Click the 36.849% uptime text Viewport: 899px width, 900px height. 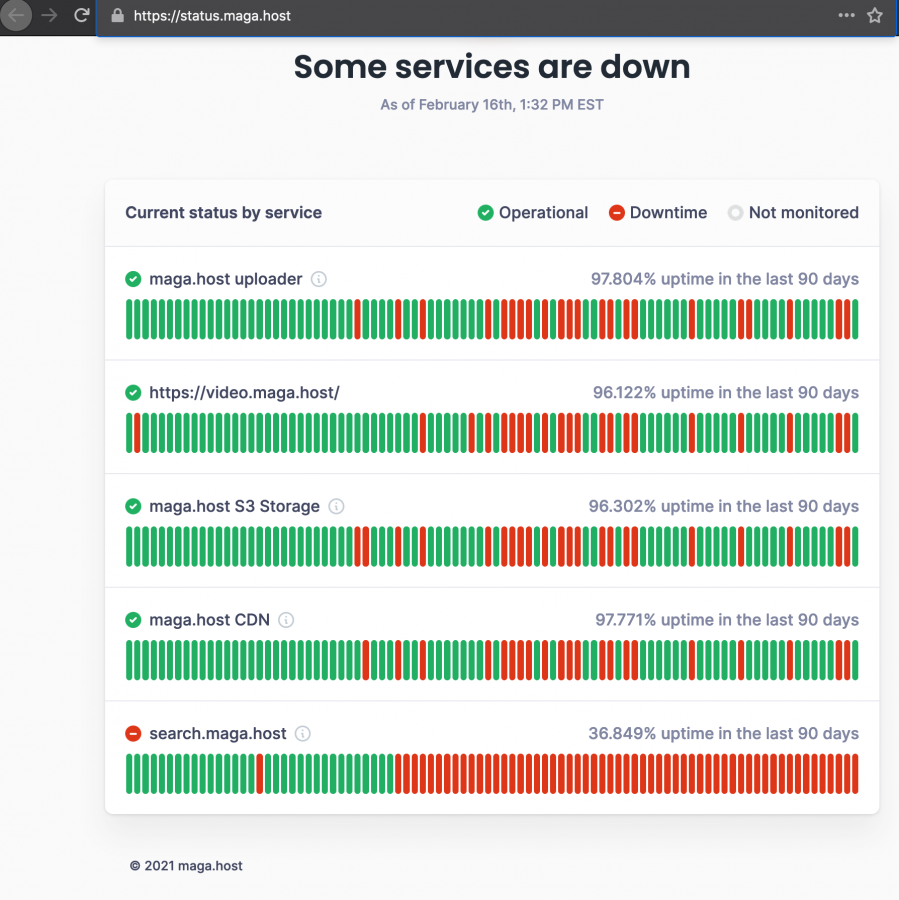pyautogui.click(x=724, y=734)
